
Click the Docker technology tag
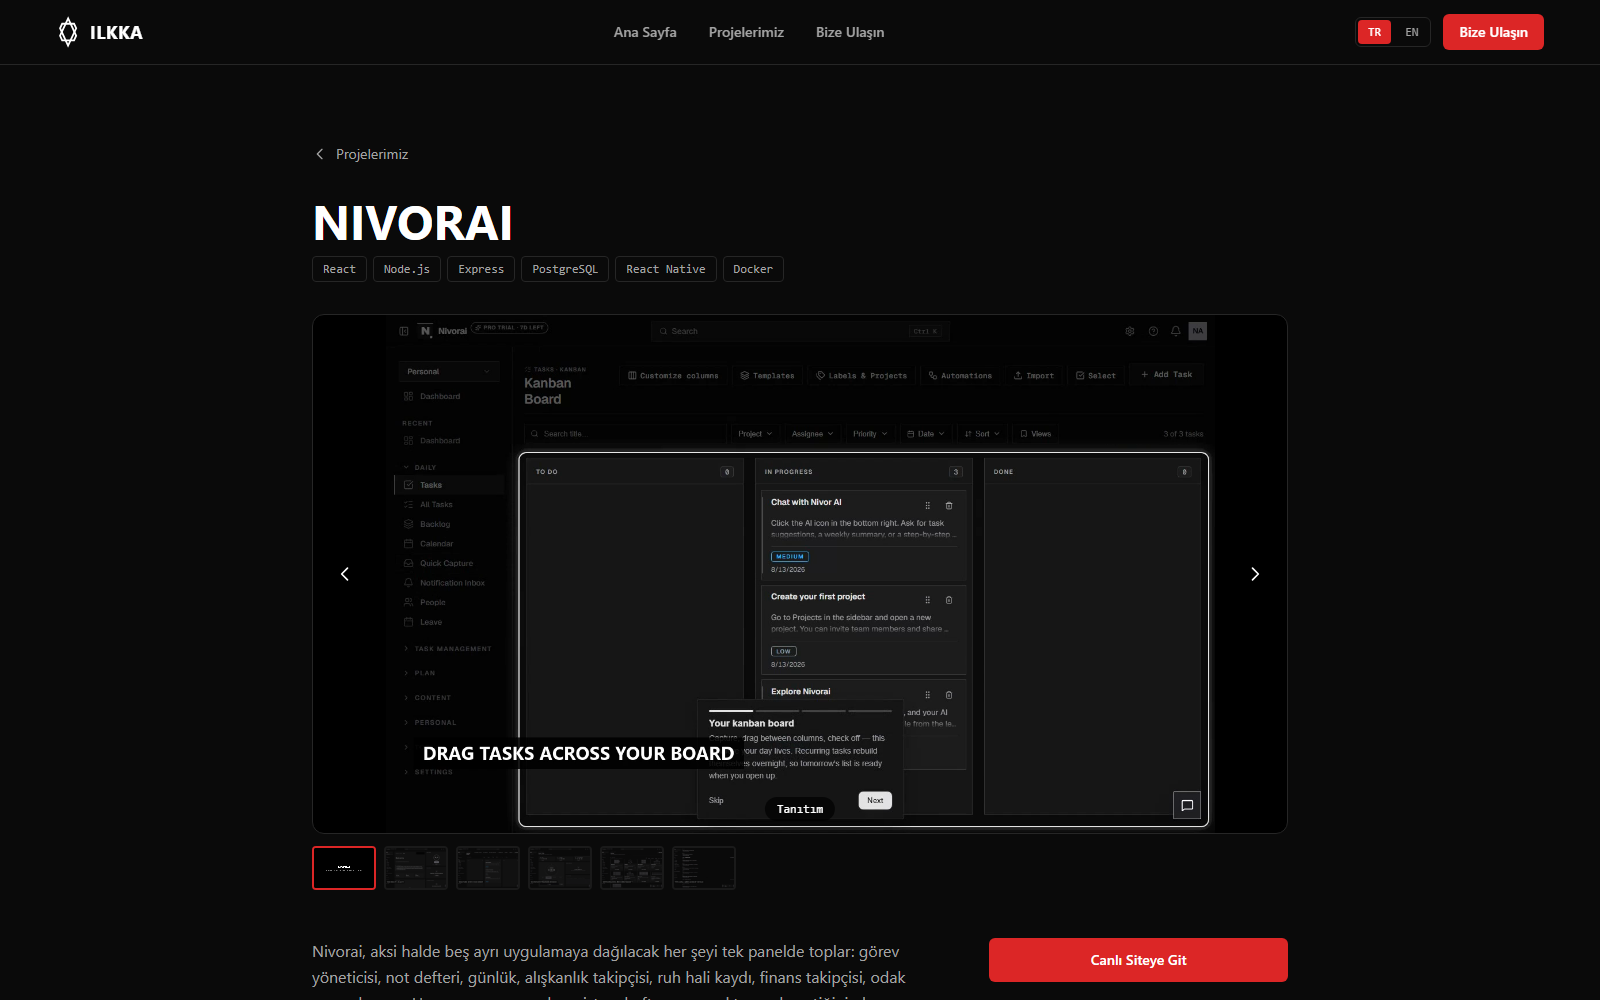[753, 269]
